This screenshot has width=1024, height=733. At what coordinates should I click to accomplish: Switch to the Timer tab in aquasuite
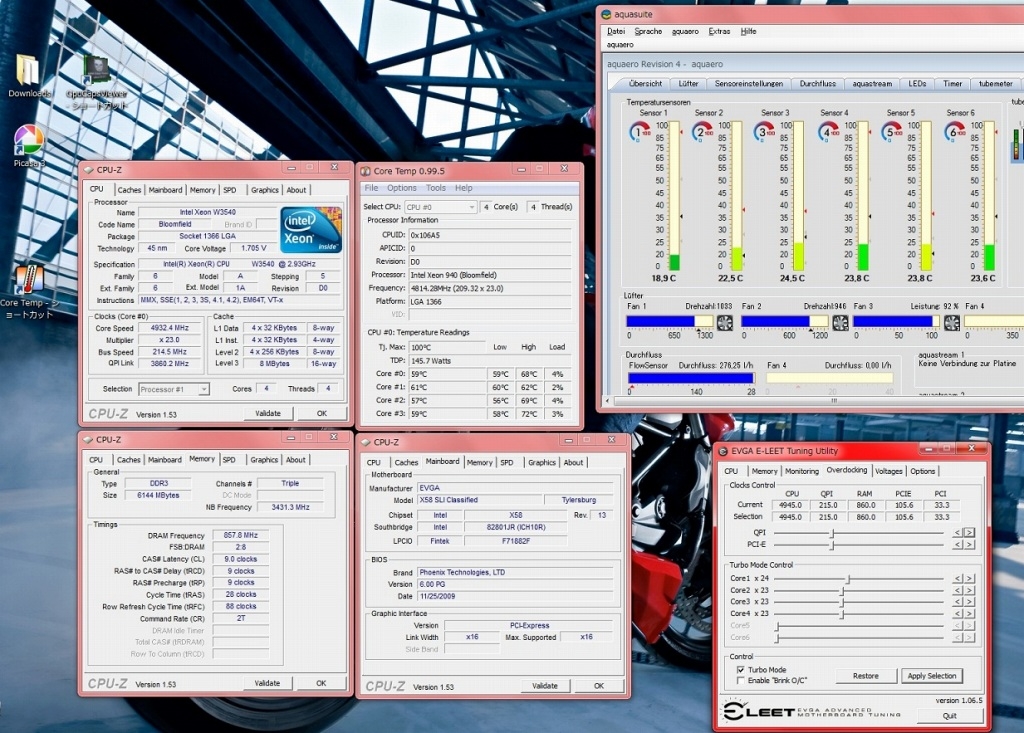click(x=952, y=84)
